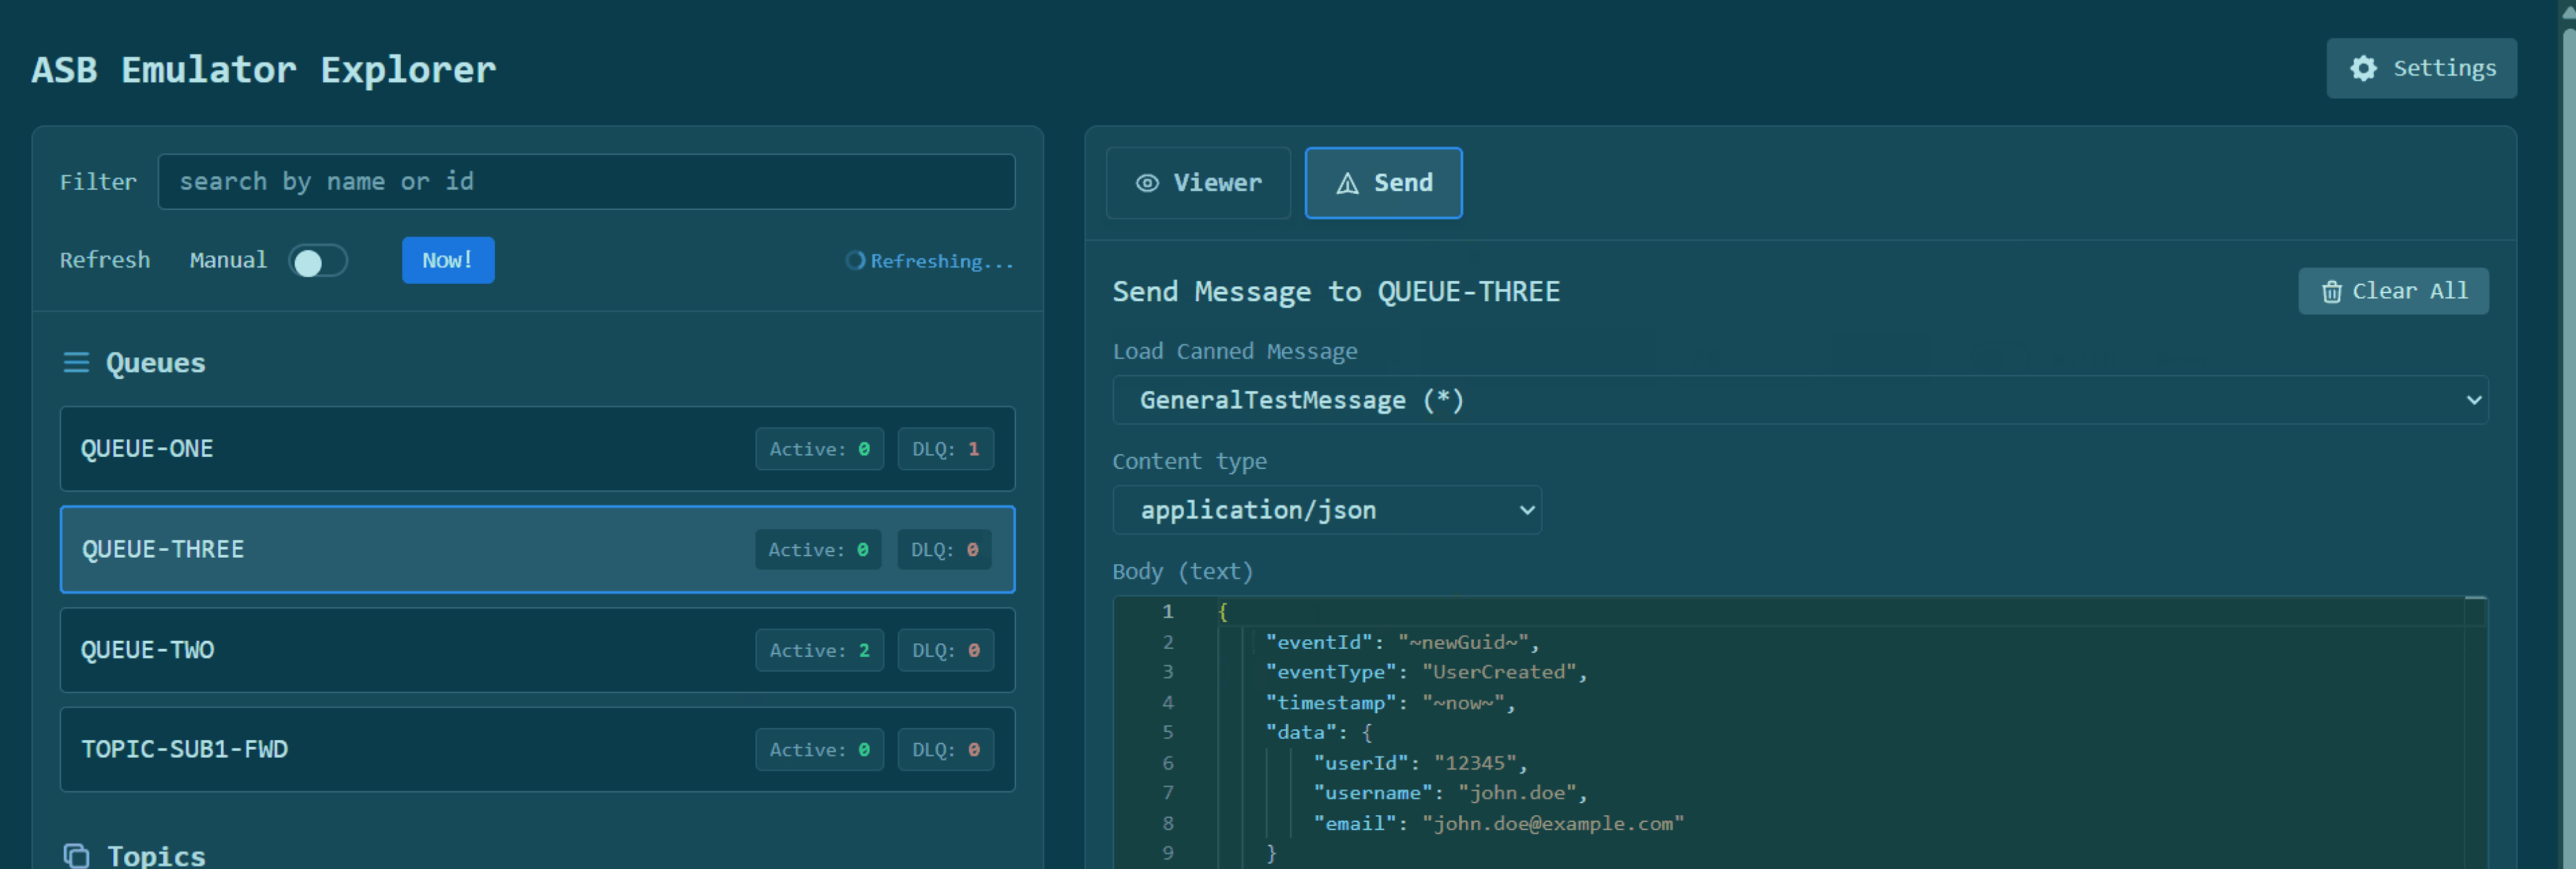Click the trash icon in Clear All

(2332, 291)
